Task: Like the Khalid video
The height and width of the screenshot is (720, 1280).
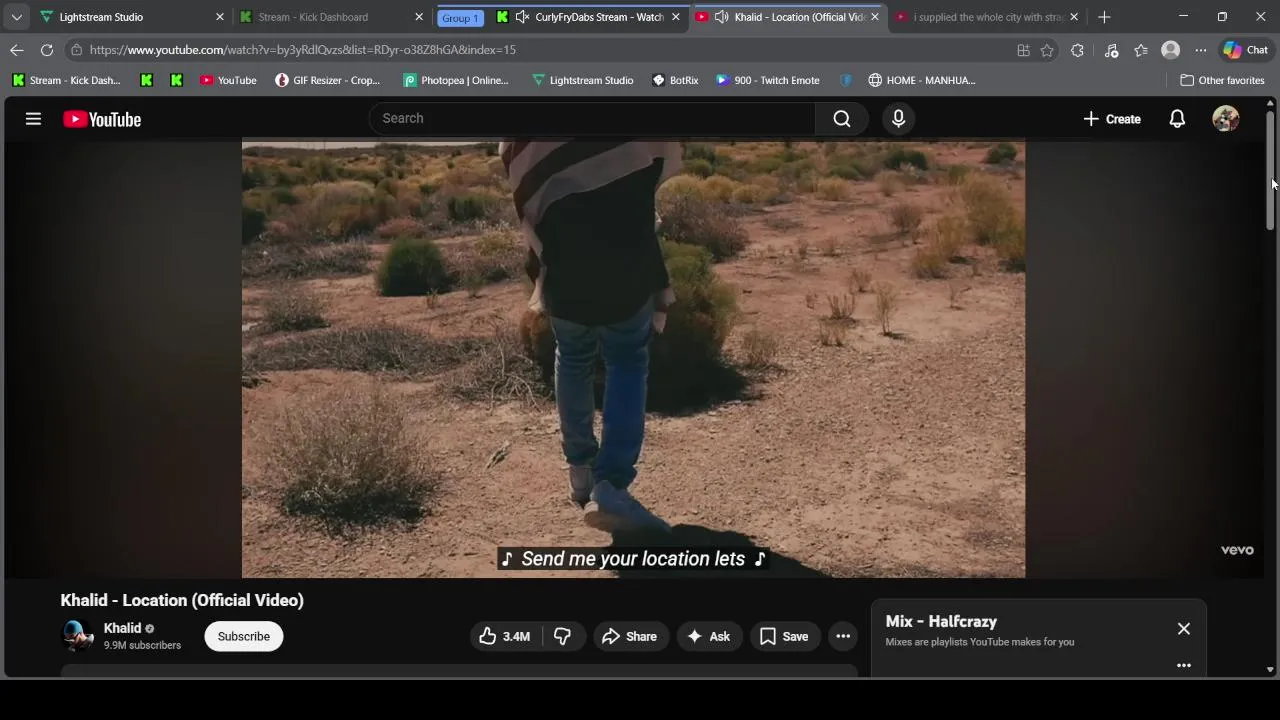Action: point(505,636)
